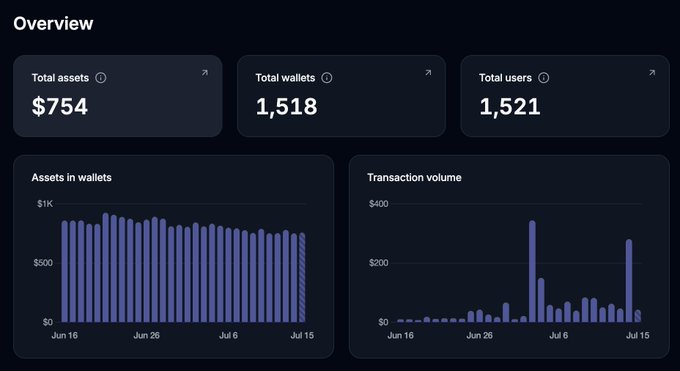Viewport: 680px width, 371px height.
Task: Click the $400 axis label in Transaction volume
Action: [379, 204]
